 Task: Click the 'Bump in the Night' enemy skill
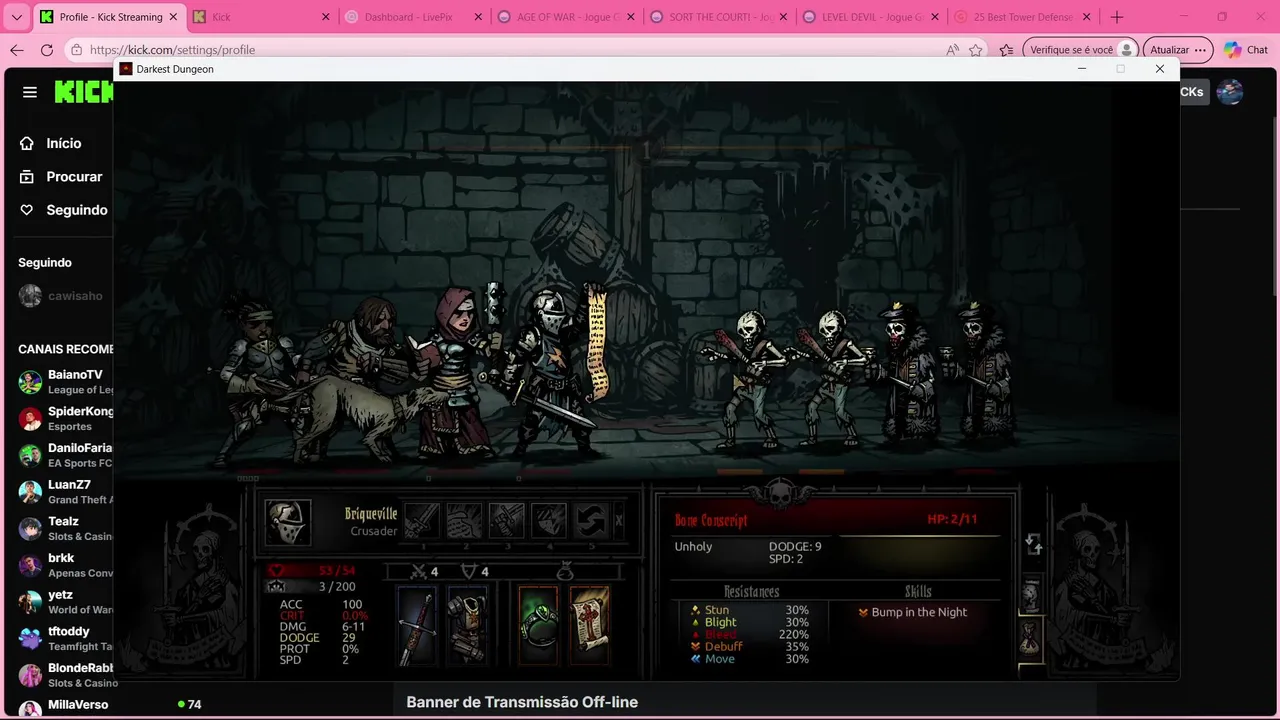pos(918,612)
